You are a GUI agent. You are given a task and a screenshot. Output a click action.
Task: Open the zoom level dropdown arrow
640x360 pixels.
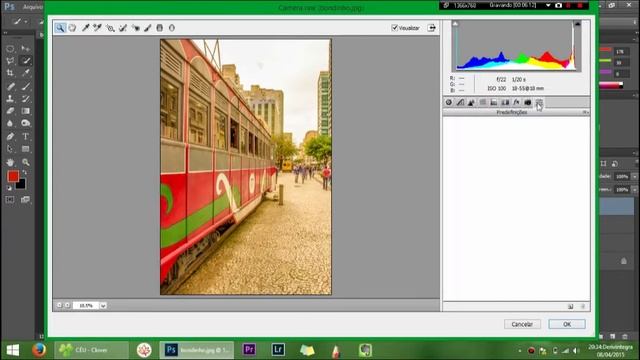tap(103, 305)
